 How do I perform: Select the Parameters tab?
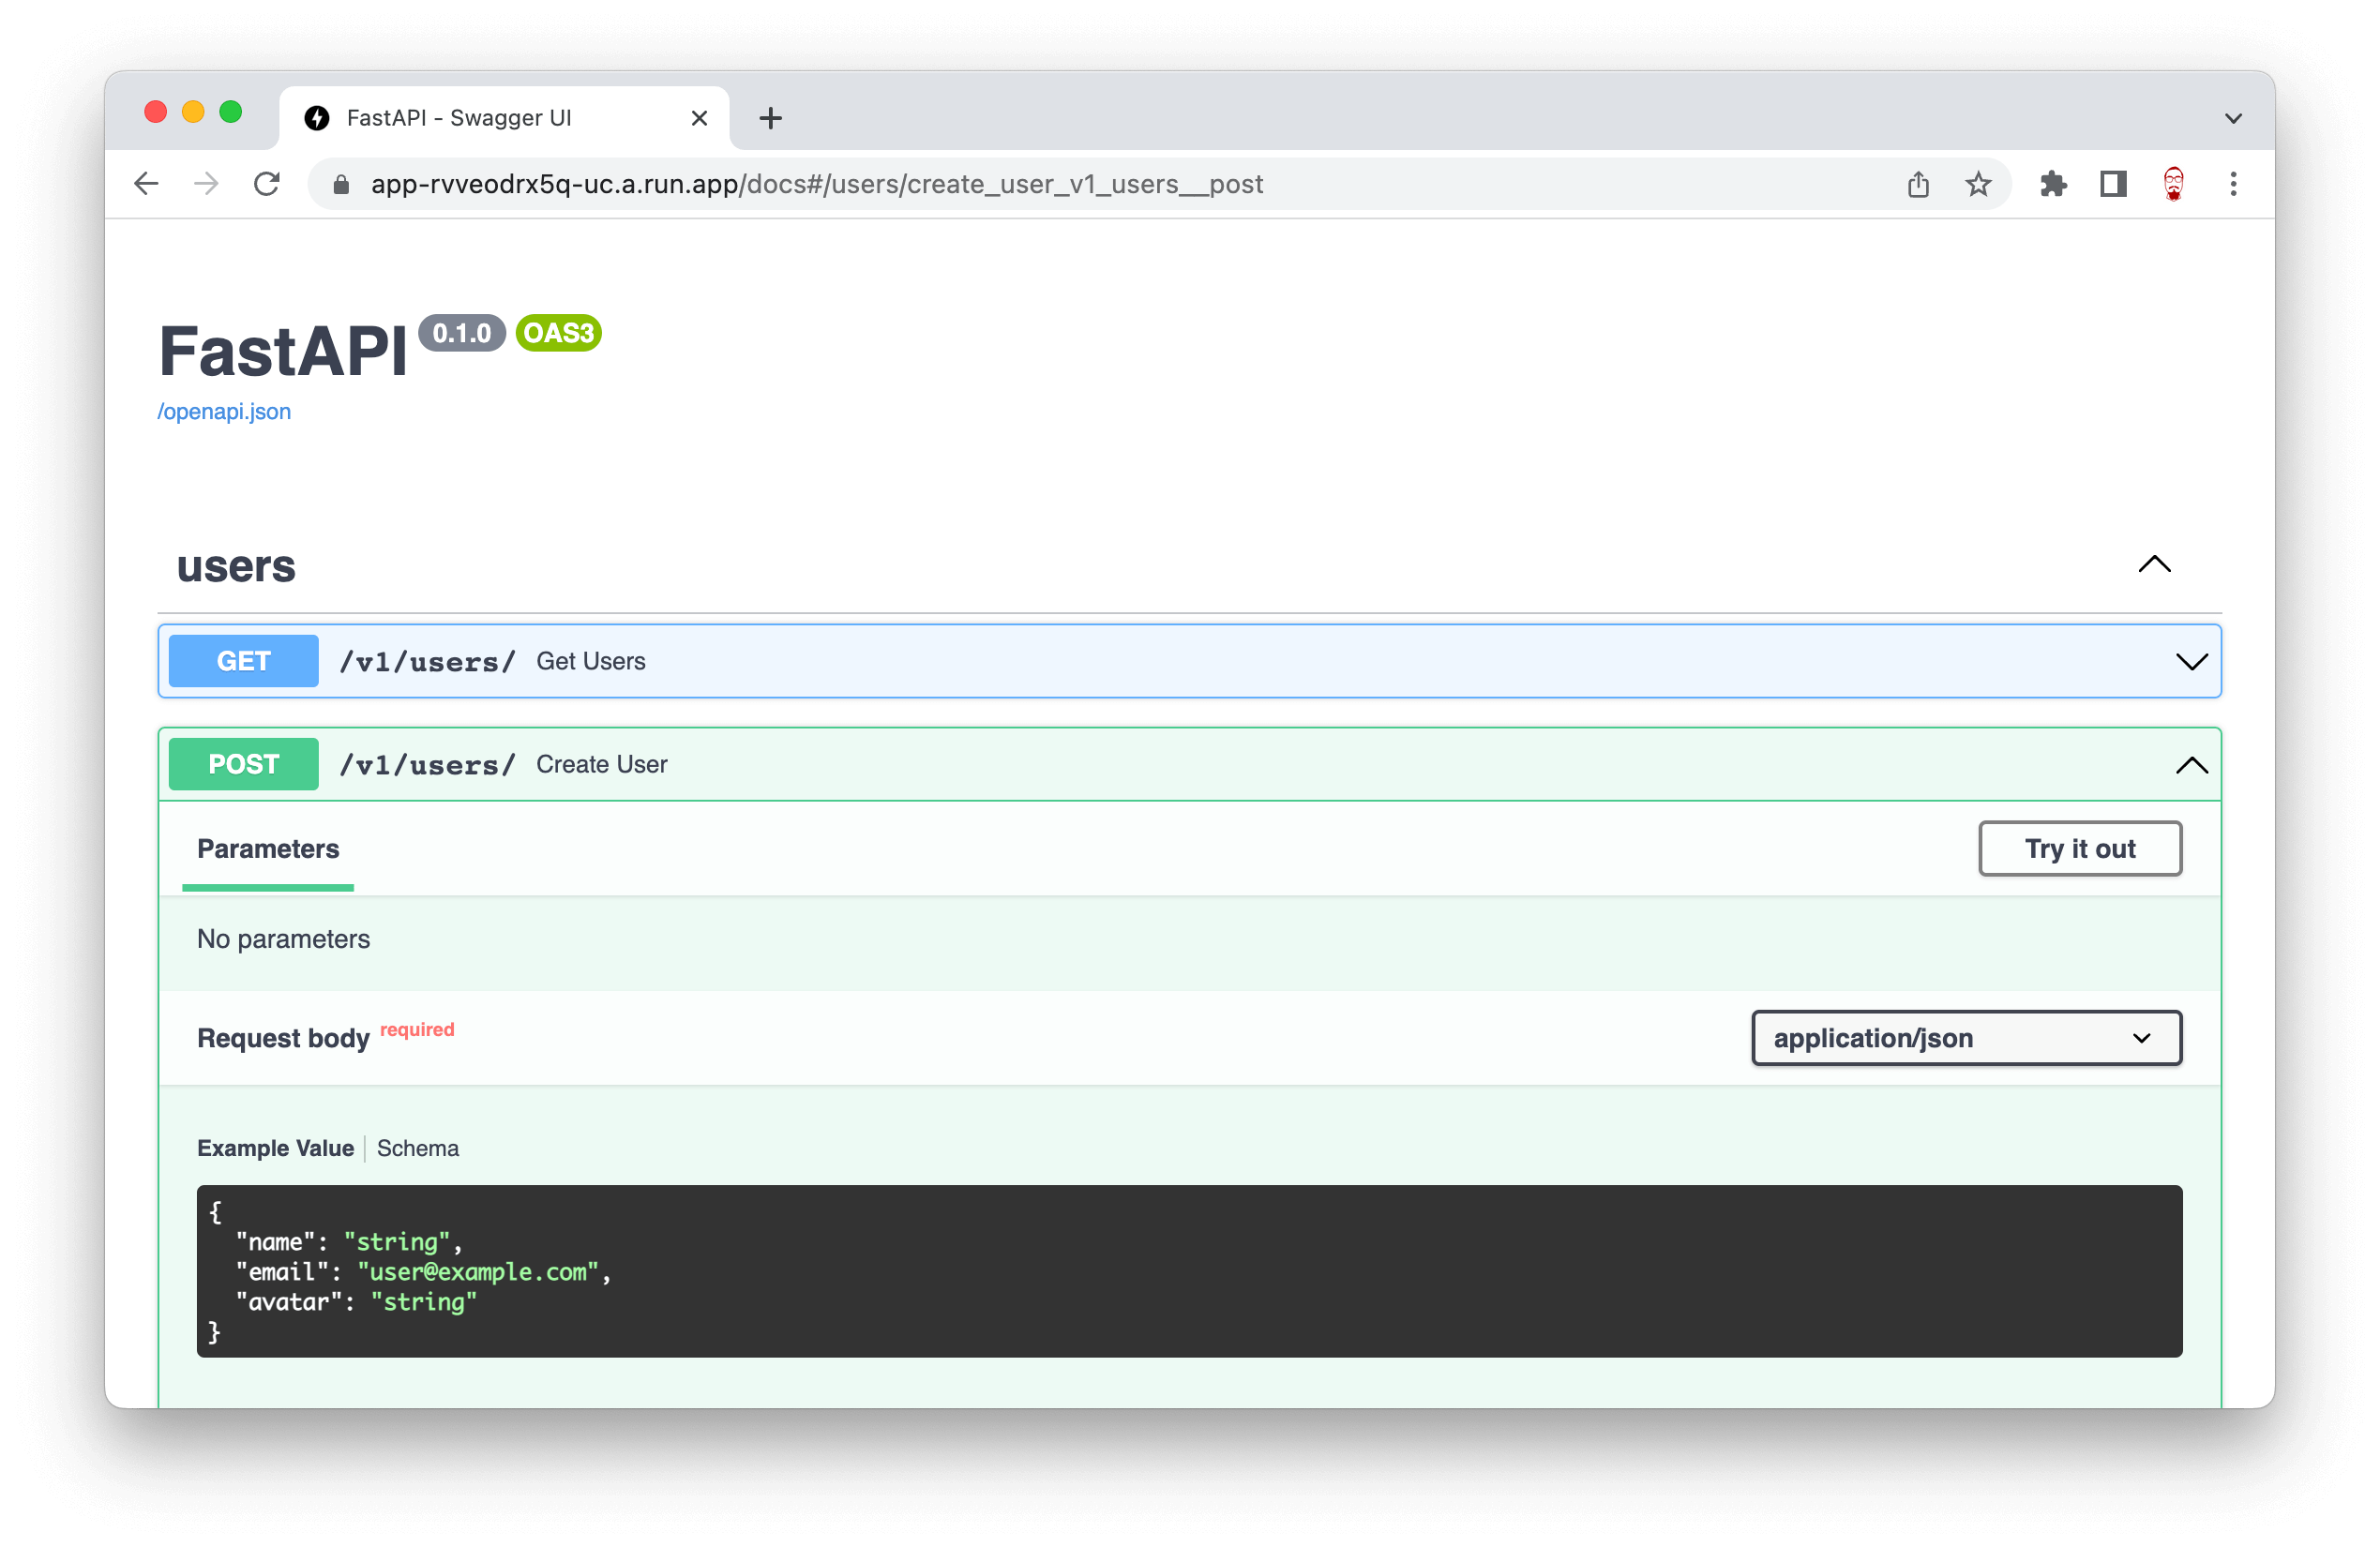(267, 849)
